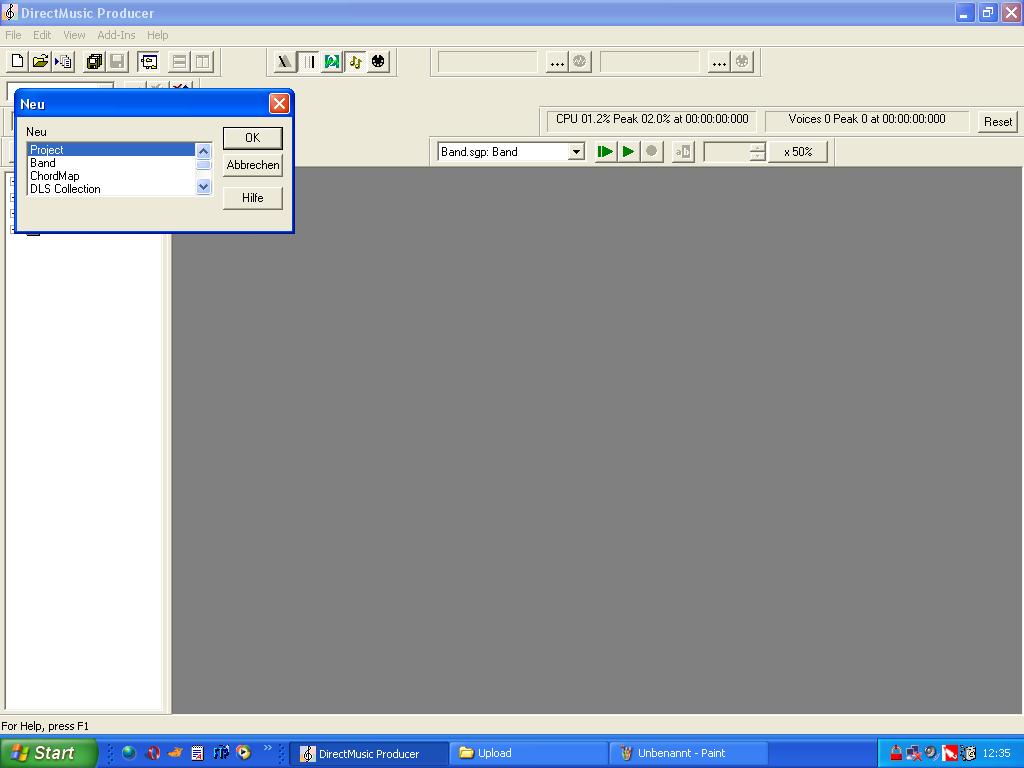Reset the CPU and Voices peak stats
The width and height of the screenshot is (1024, 768).
point(997,121)
